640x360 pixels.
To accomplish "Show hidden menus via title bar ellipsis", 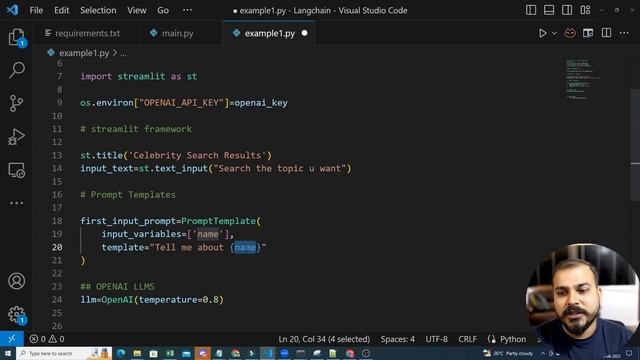I will pyautogui.click(x=187, y=10).
